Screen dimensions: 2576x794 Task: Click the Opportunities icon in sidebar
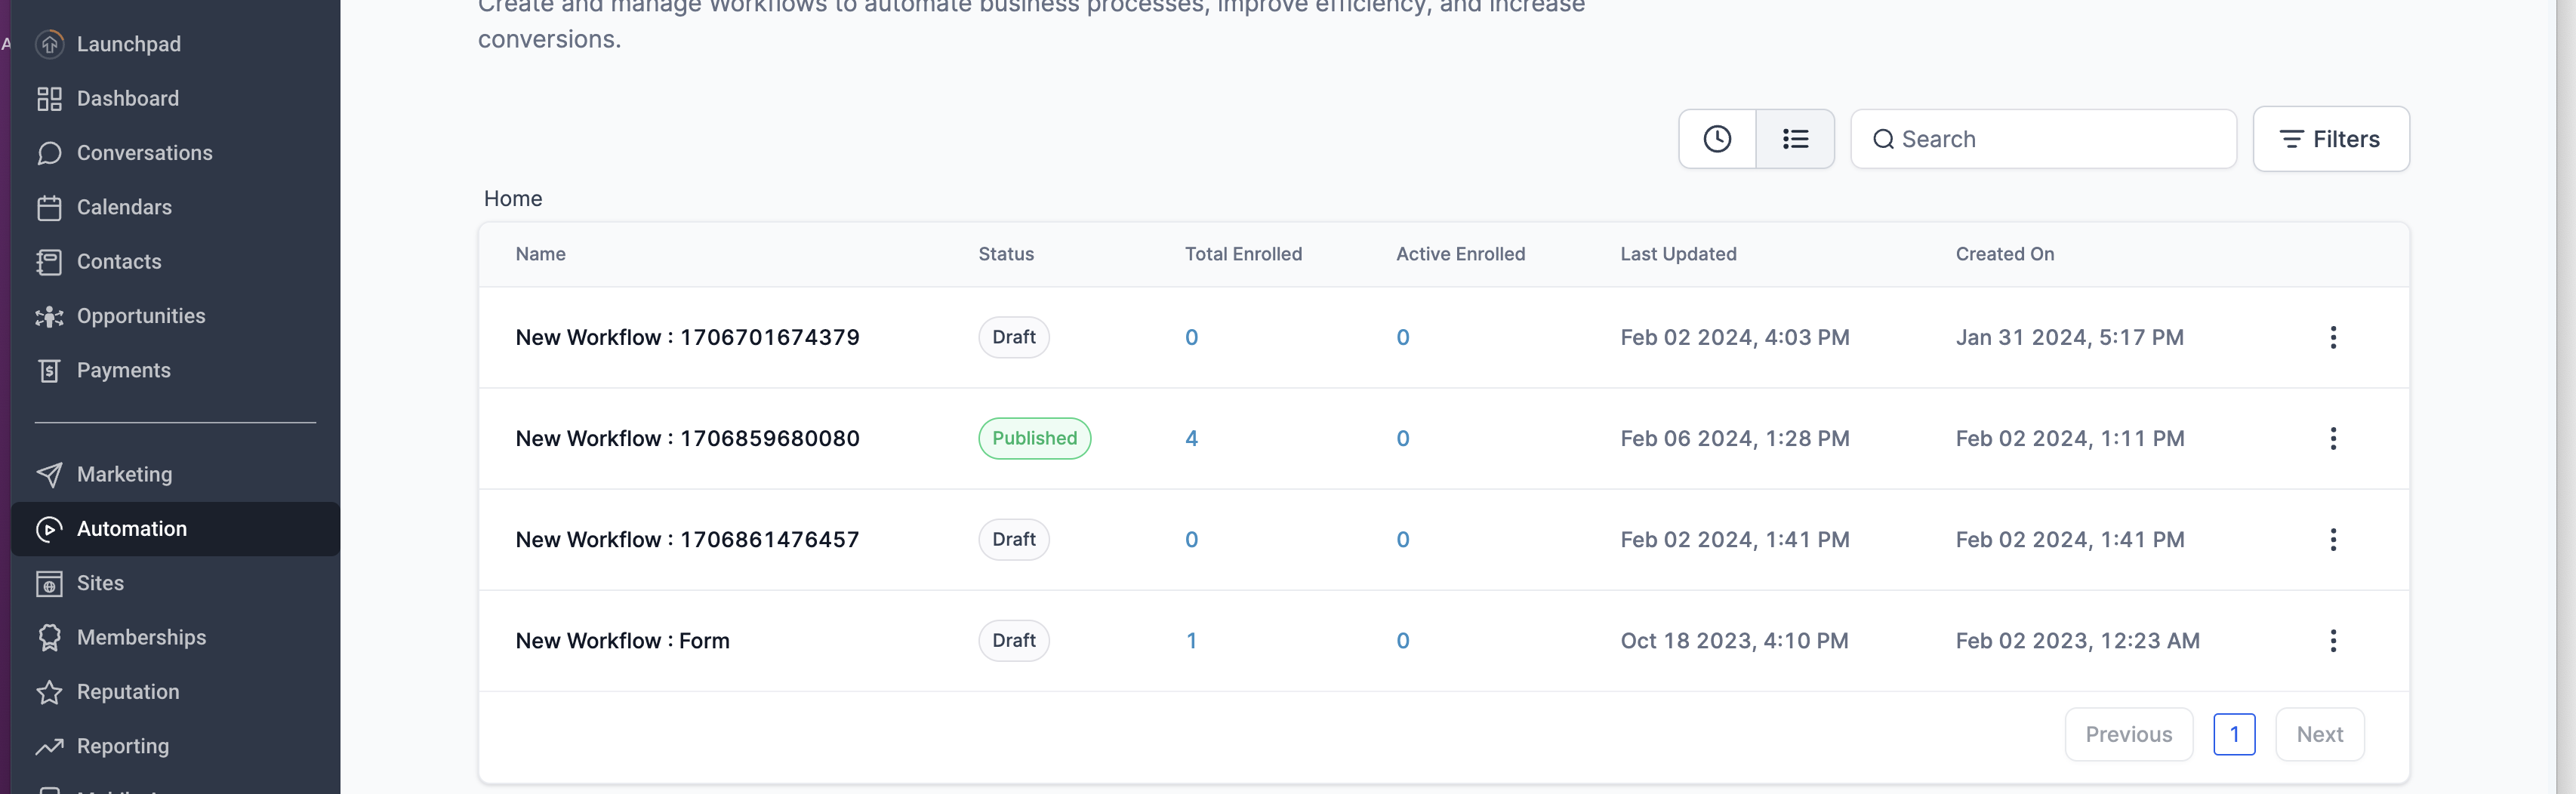pos(49,316)
